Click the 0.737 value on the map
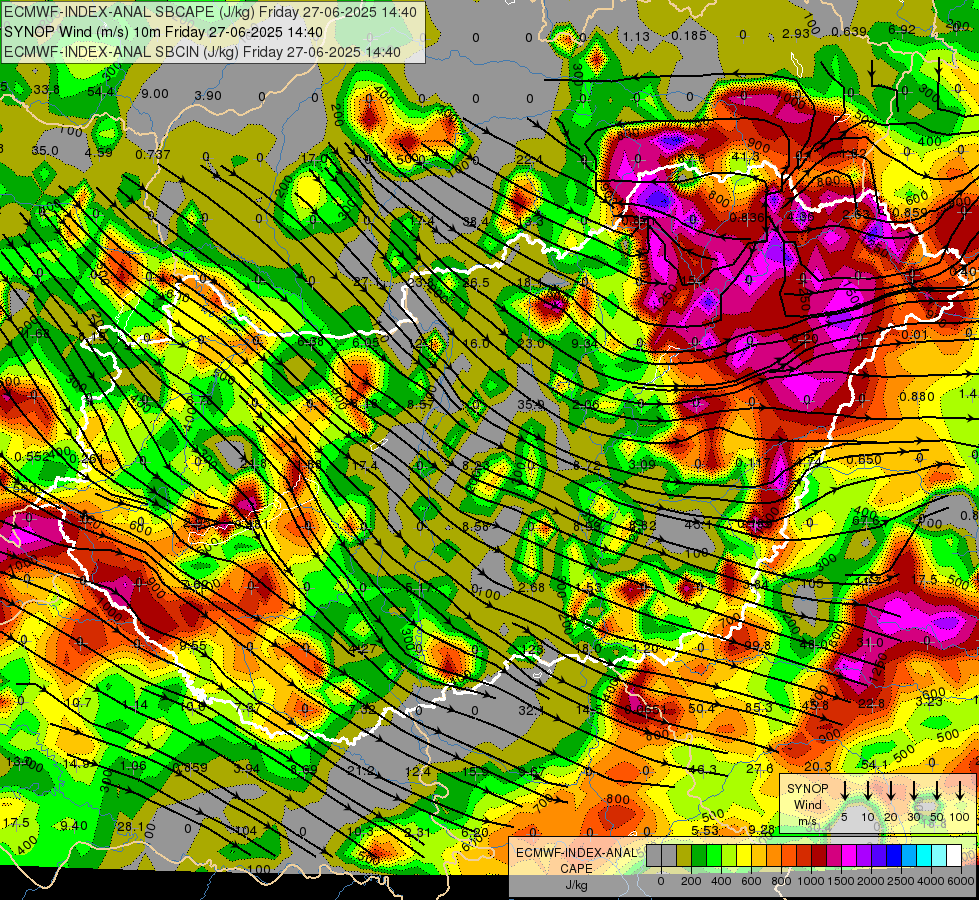 pos(153,154)
